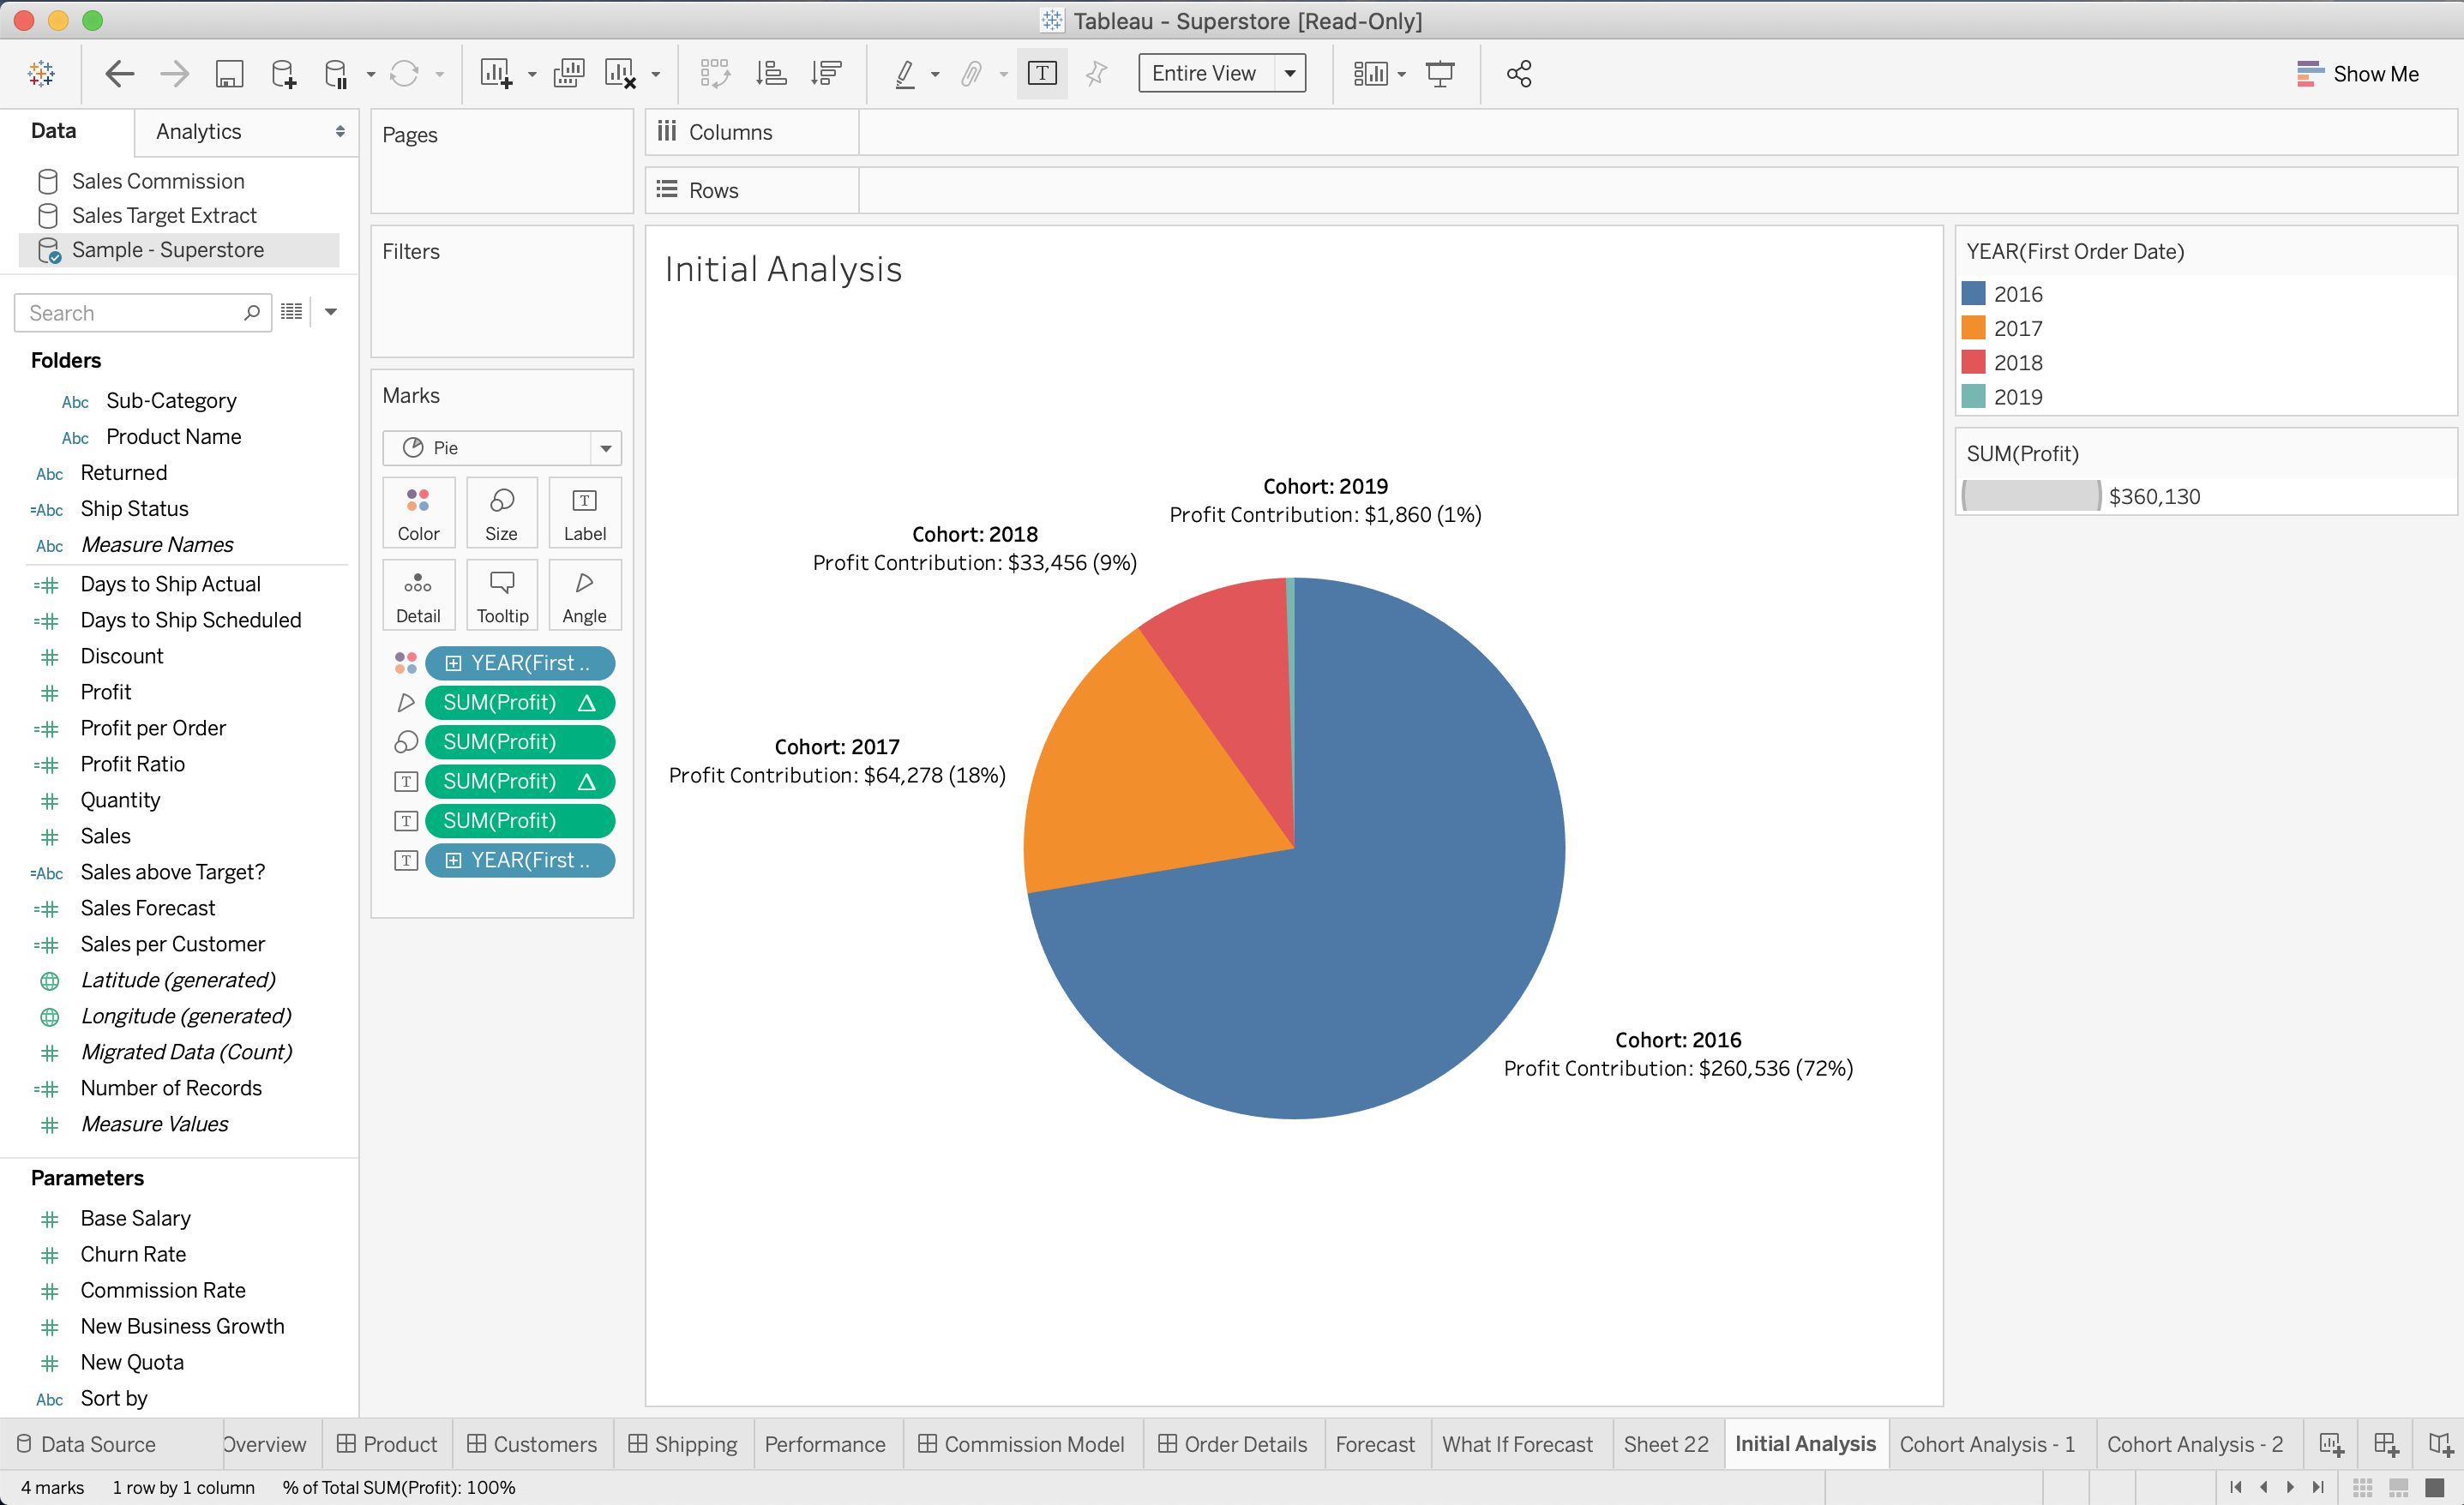2464x1505 pixels.
Task: Click the Add new data source icon
Action: pyautogui.click(x=283, y=73)
